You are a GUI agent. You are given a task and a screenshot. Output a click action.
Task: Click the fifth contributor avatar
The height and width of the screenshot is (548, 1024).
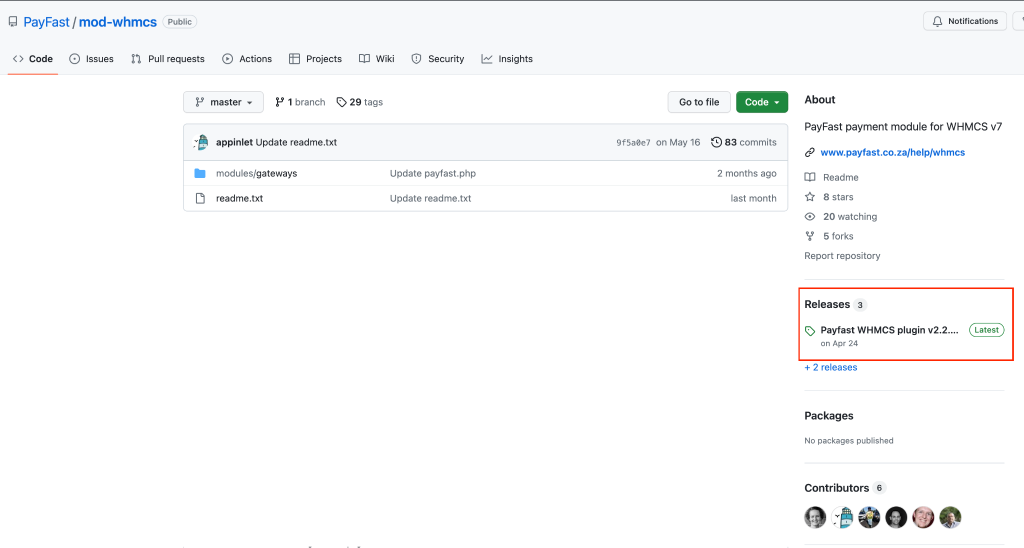[923, 517]
